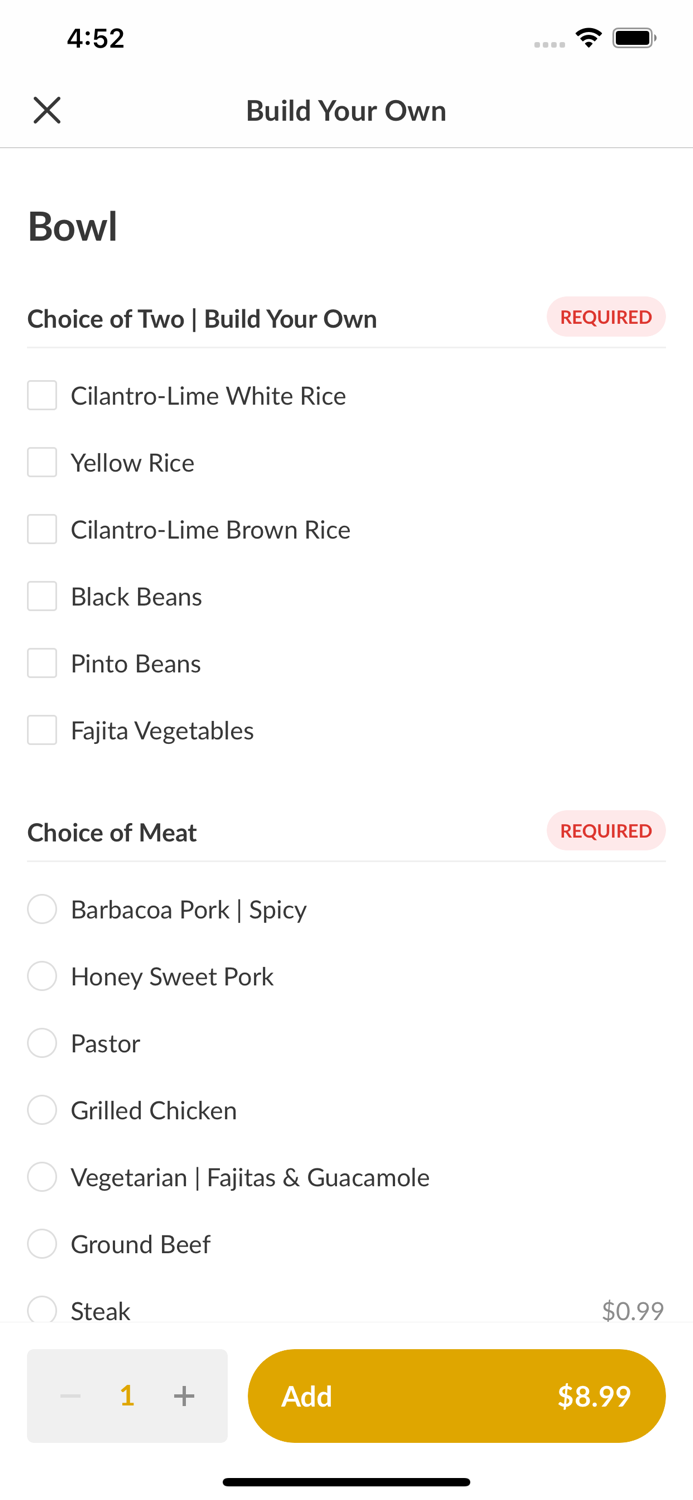Screen dimensions: 693x1500
Task: Tick the Black Beans checkbox
Action: click(42, 597)
